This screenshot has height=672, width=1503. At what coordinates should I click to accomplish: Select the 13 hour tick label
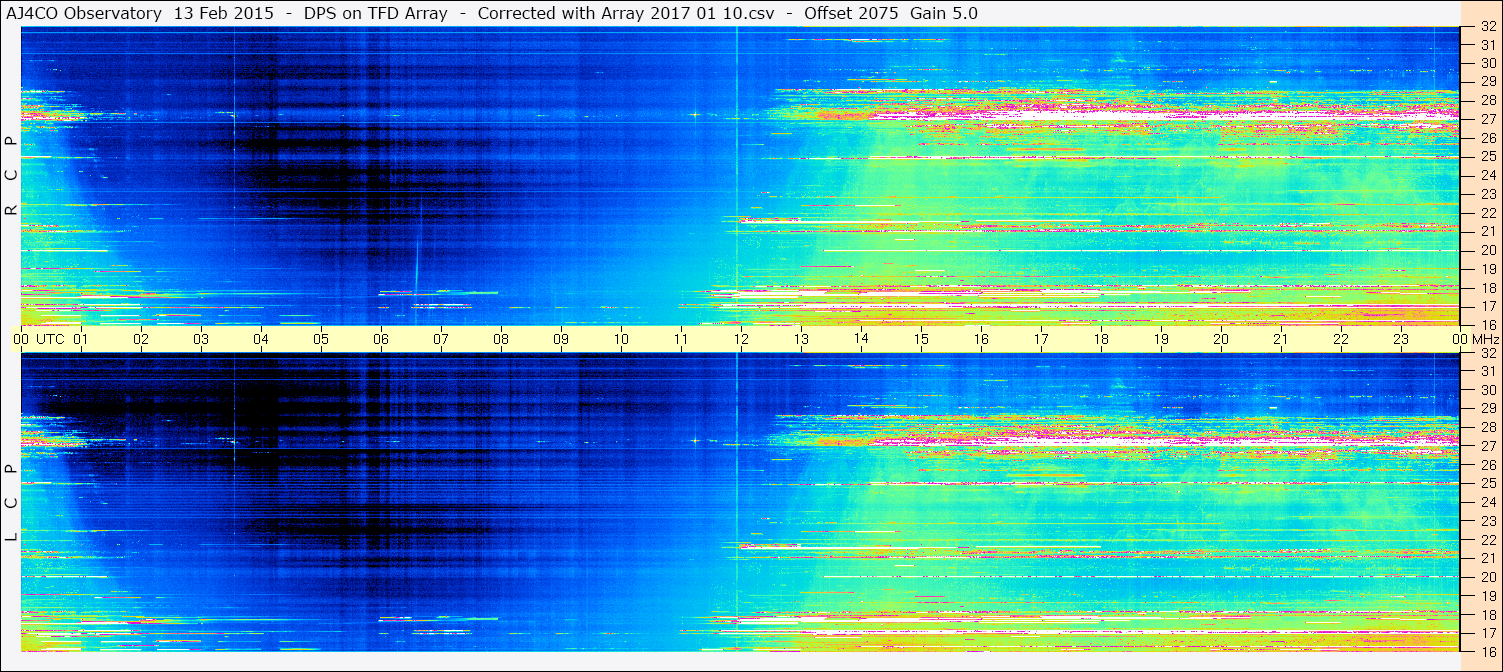[x=801, y=339]
